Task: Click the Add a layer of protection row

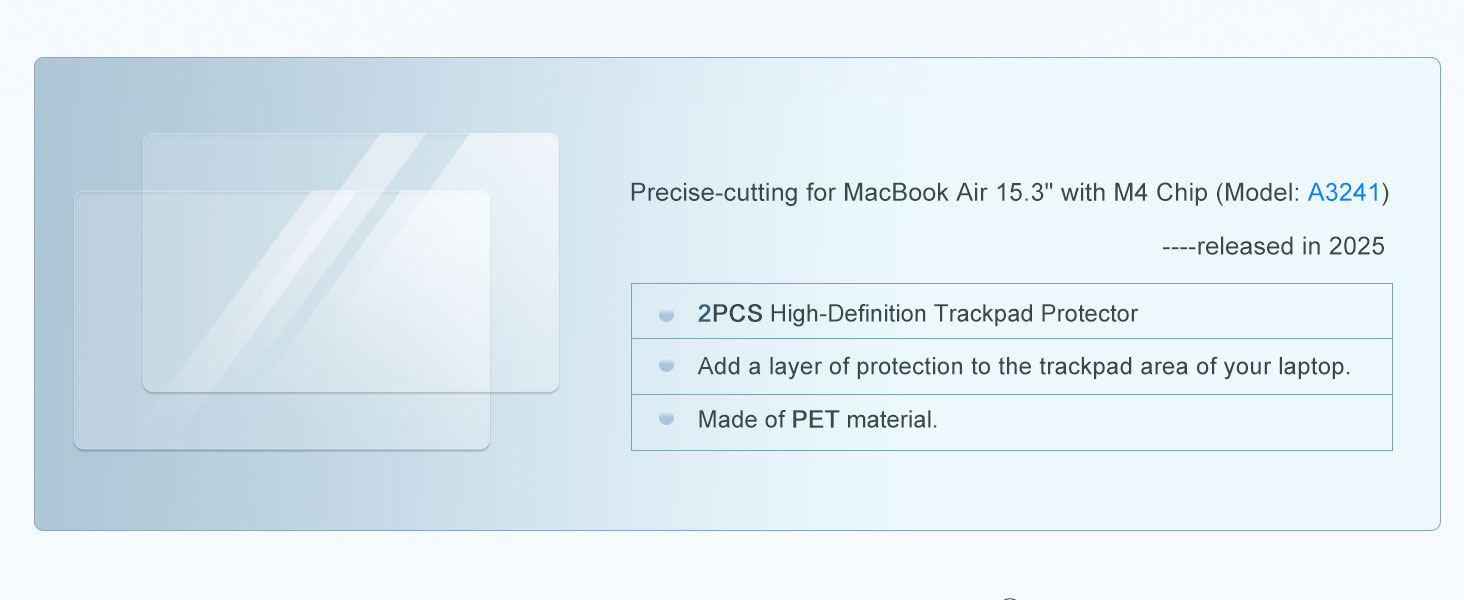Action: [1011, 367]
